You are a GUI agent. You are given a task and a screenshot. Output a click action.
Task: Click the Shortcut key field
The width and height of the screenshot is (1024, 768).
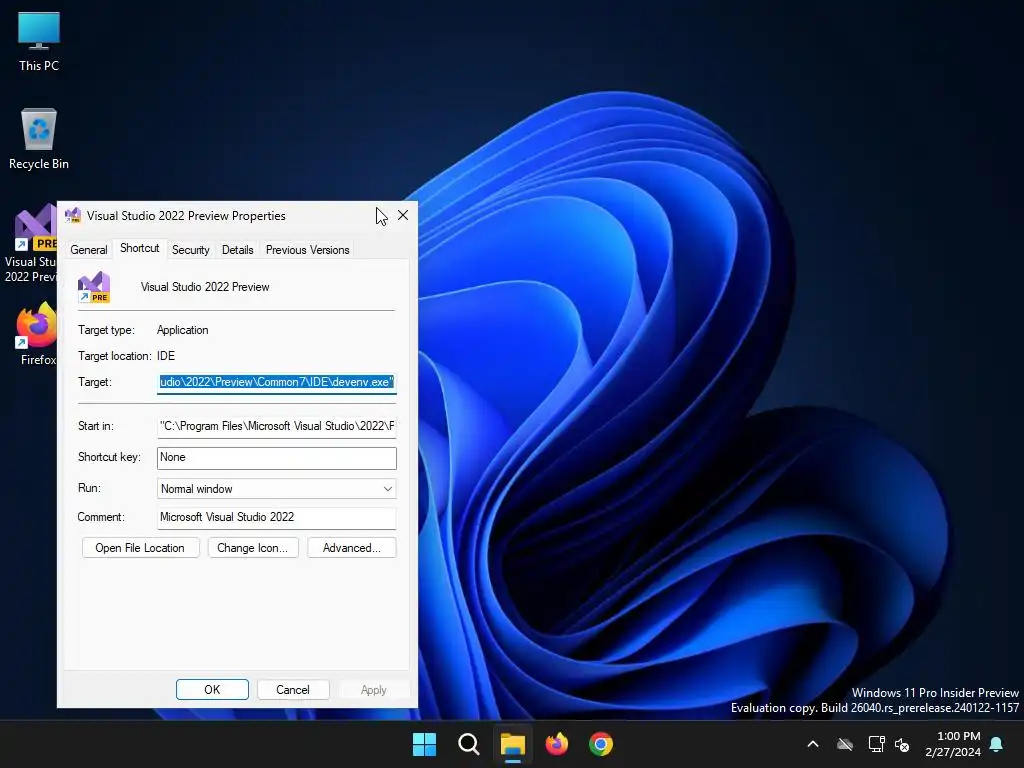[x=277, y=458]
